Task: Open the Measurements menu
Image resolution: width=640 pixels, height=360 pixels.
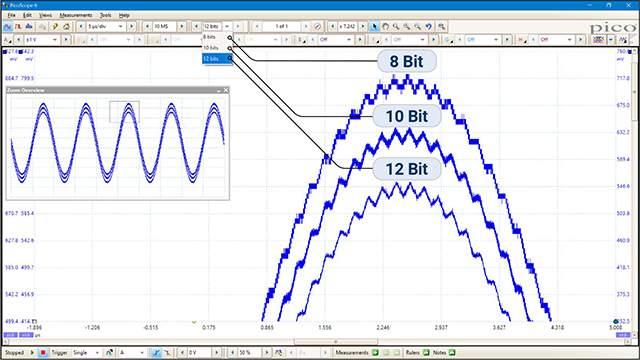Action: 76,15
